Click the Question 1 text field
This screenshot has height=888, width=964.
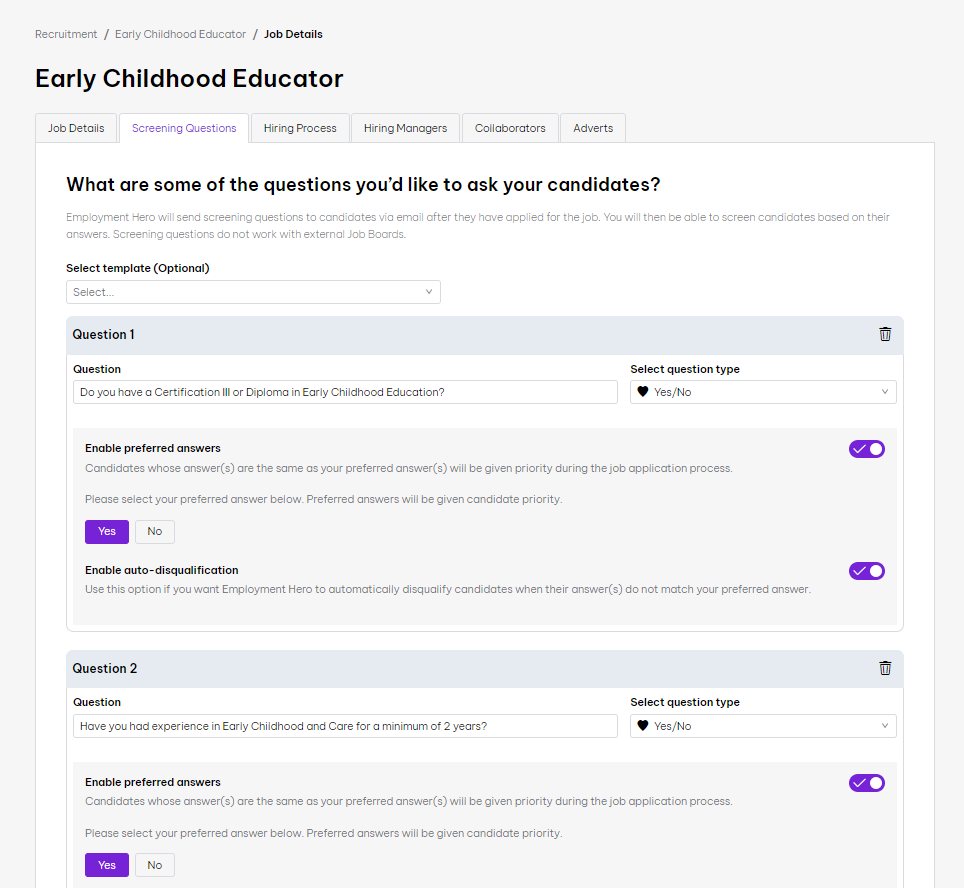(345, 392)
